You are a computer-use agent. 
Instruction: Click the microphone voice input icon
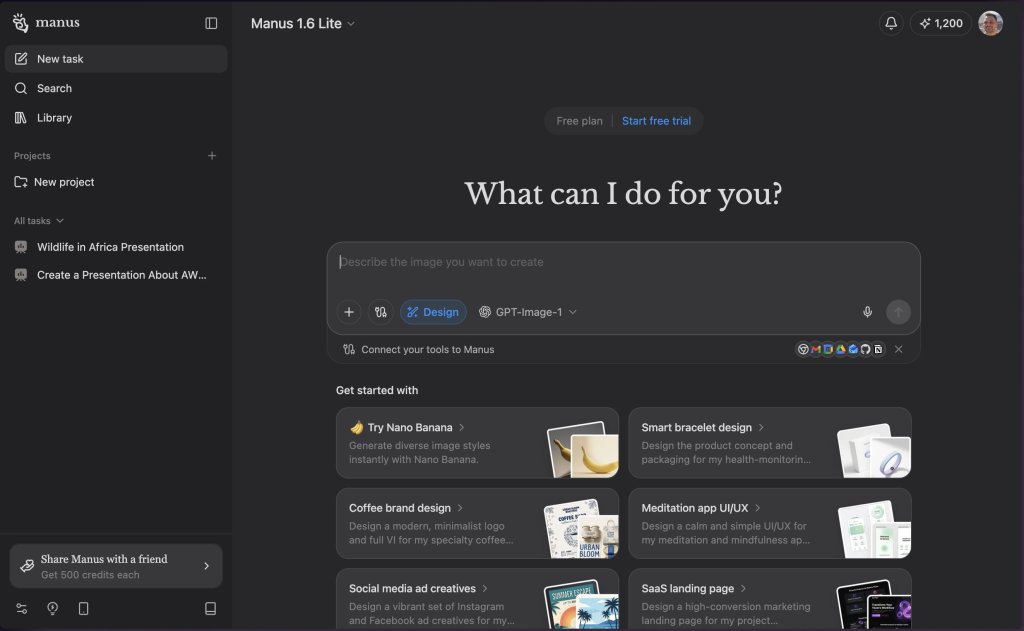867,312
